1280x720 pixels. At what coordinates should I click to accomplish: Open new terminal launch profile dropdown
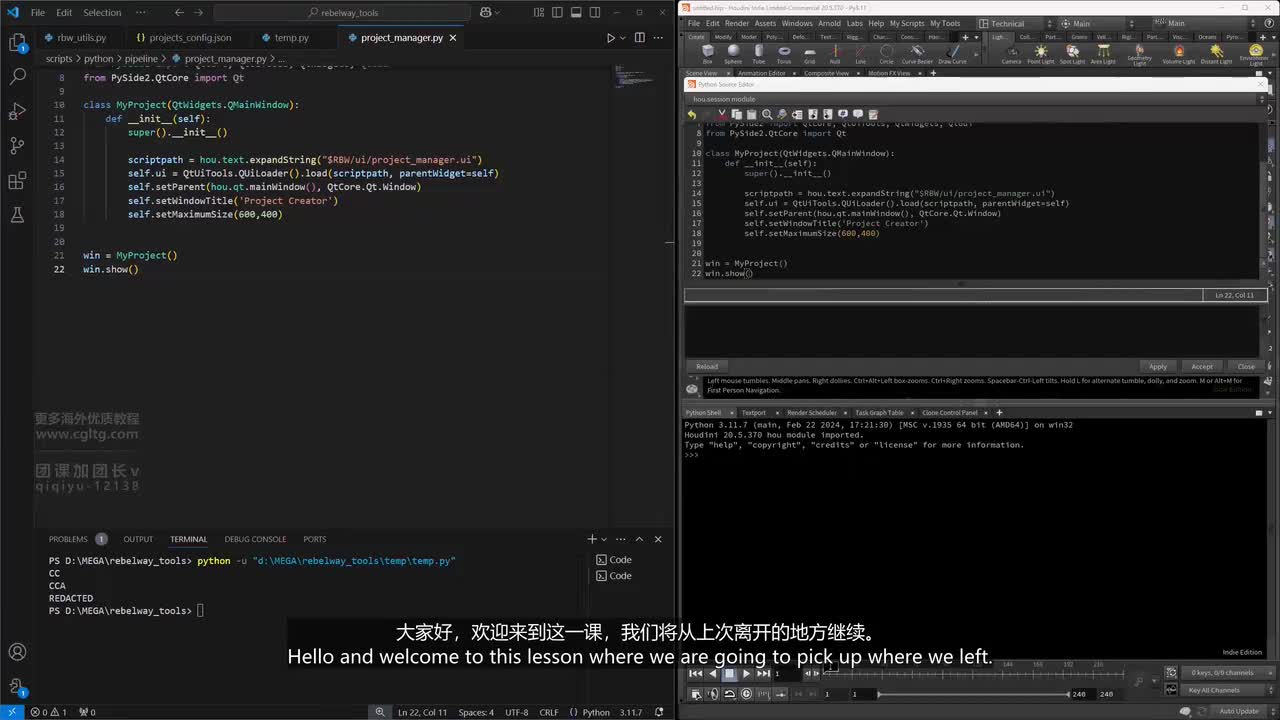click(x=606, y=539)
